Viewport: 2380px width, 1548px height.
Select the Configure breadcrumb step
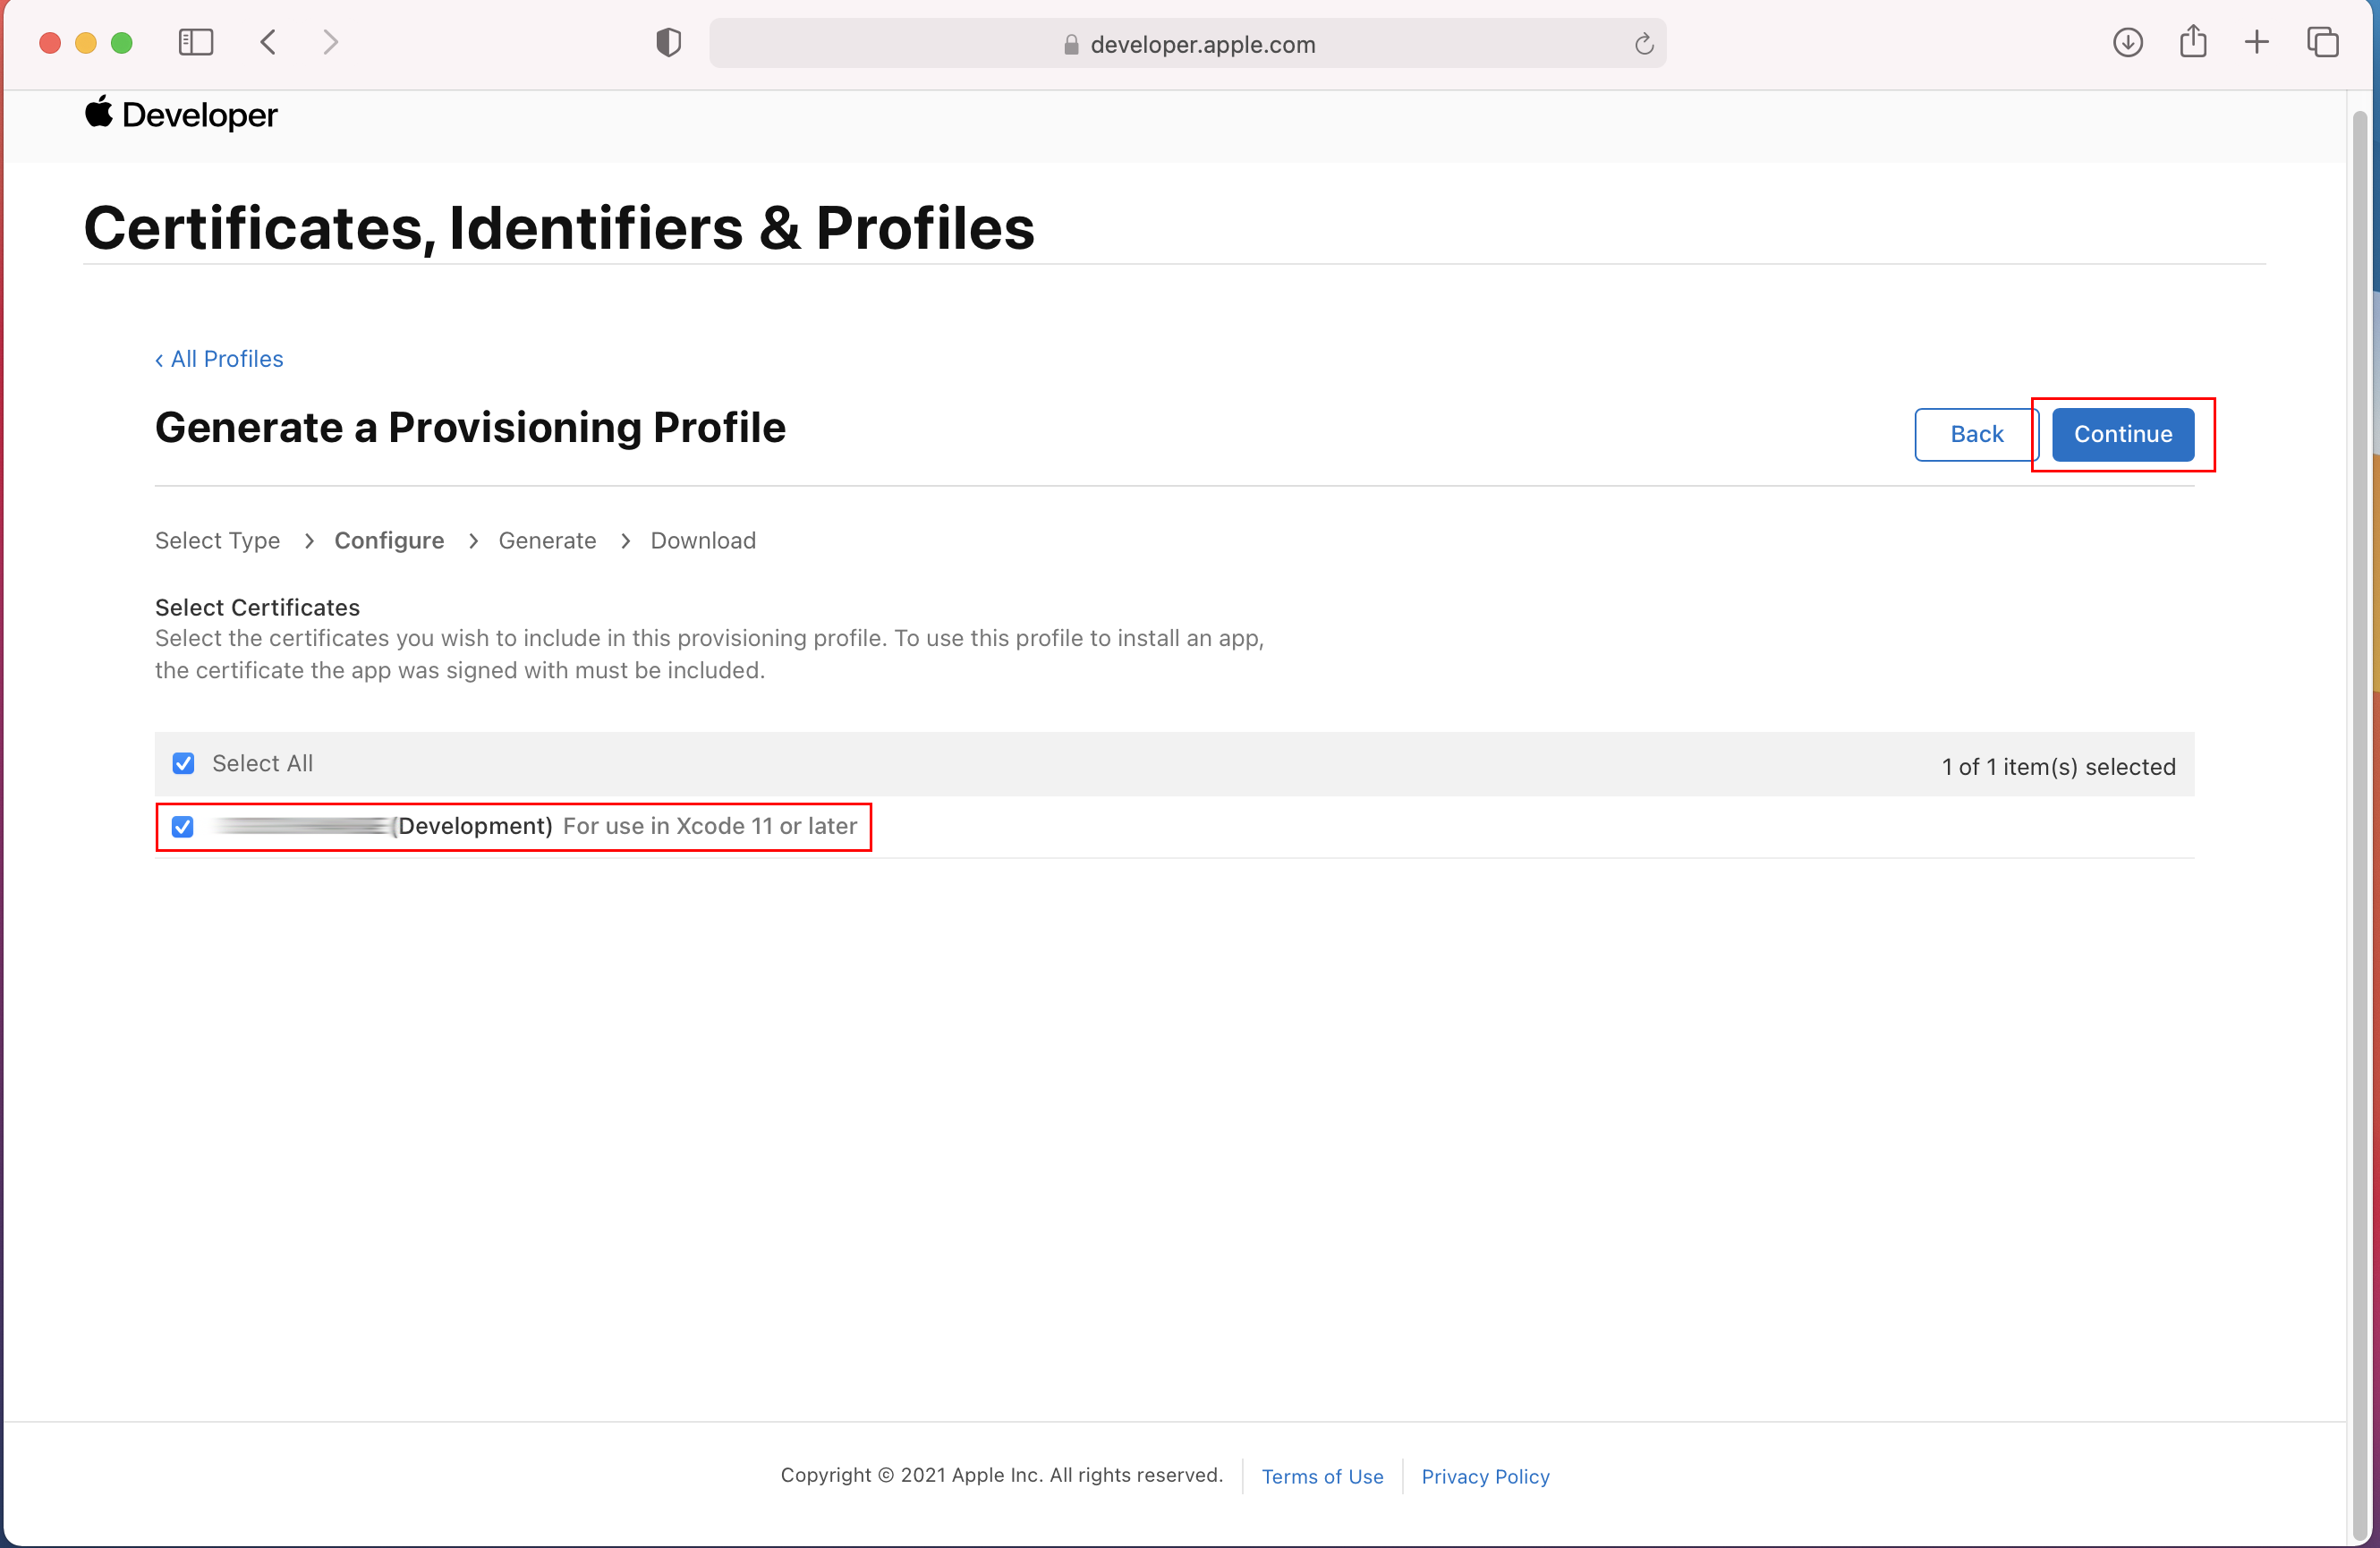click(x=389, y=541)
